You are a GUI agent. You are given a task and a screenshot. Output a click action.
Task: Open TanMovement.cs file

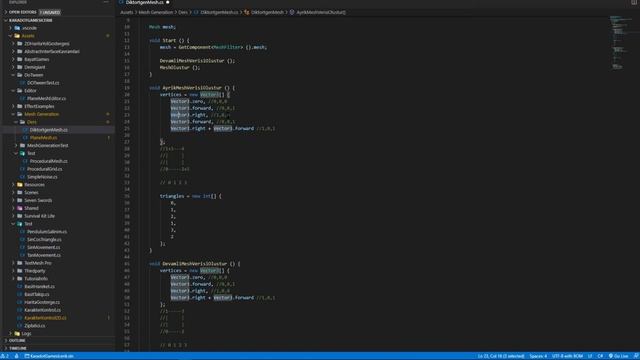pyautogui.click(x=44, y=255)
